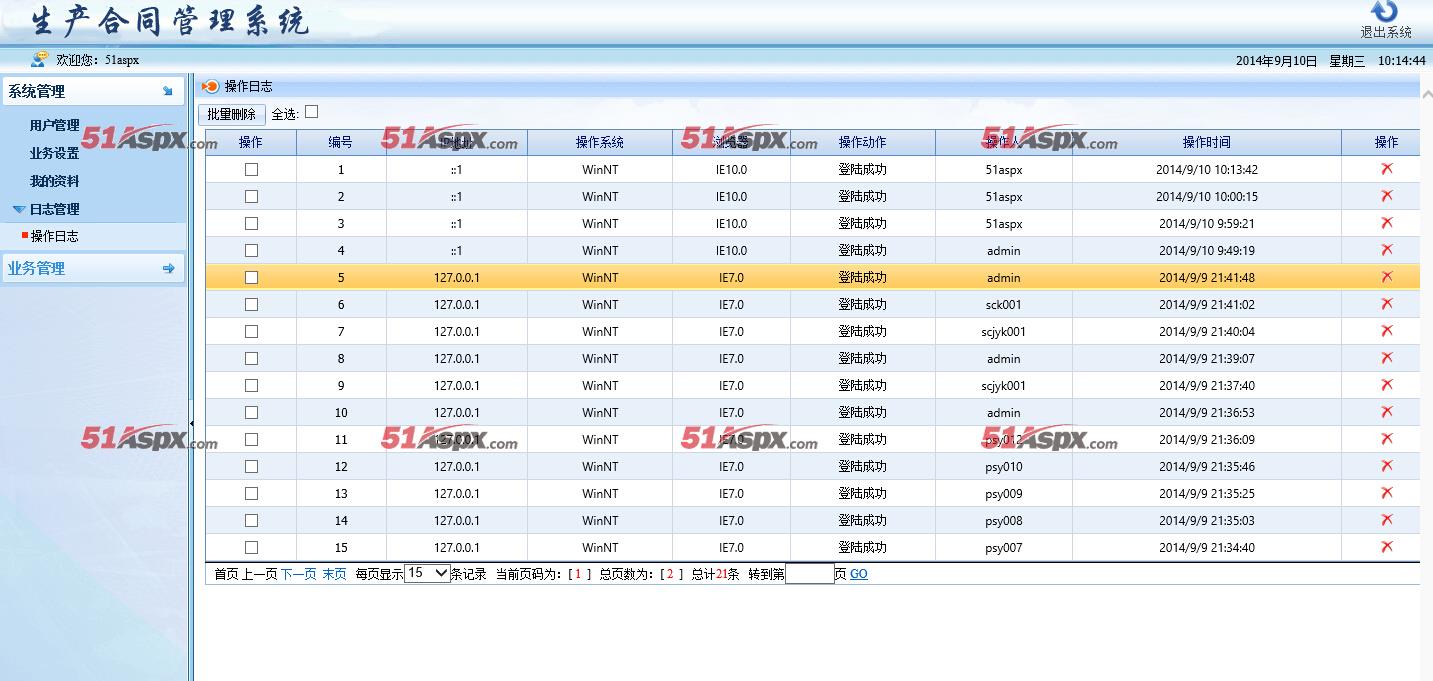Collapse the 日志管理 tree node

[x=19, y=209]
